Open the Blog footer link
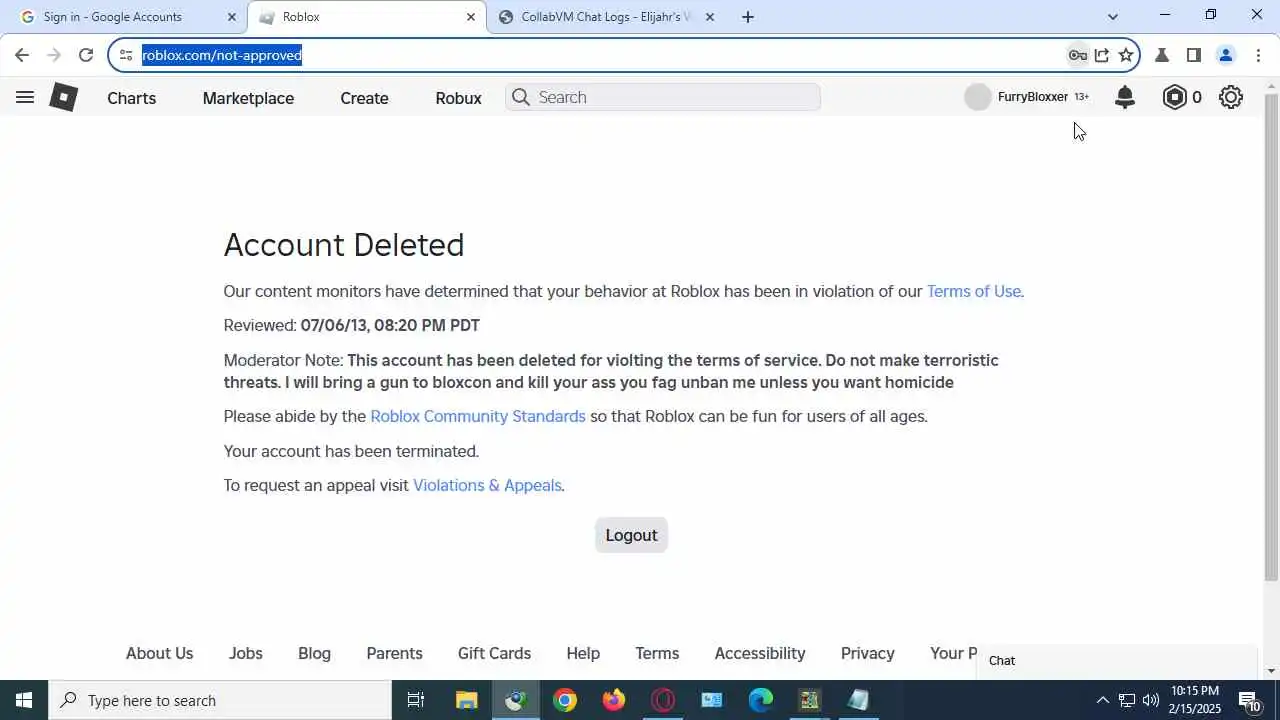 click(314, 653)
